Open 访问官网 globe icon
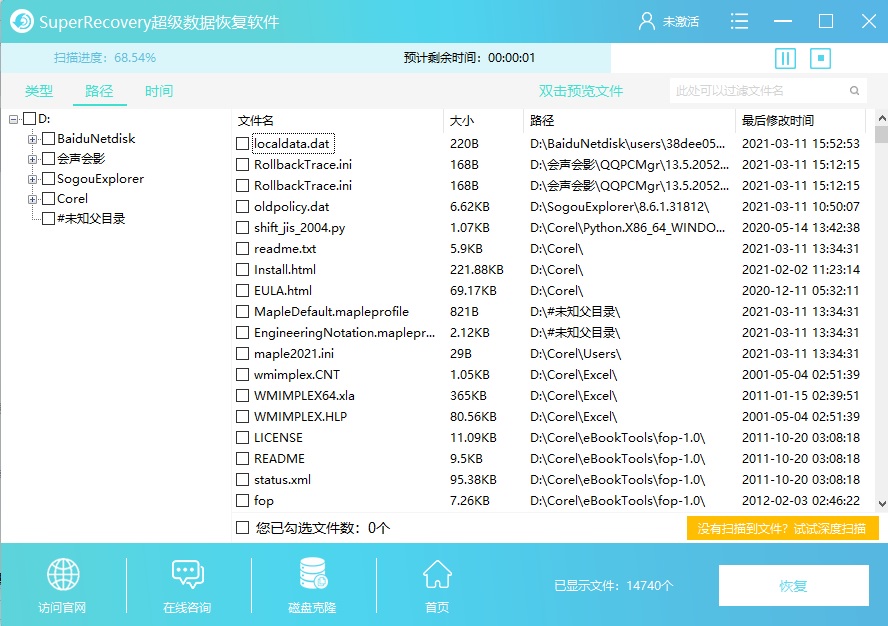Viewport: 888px width, 626px height. pos(63,574)
